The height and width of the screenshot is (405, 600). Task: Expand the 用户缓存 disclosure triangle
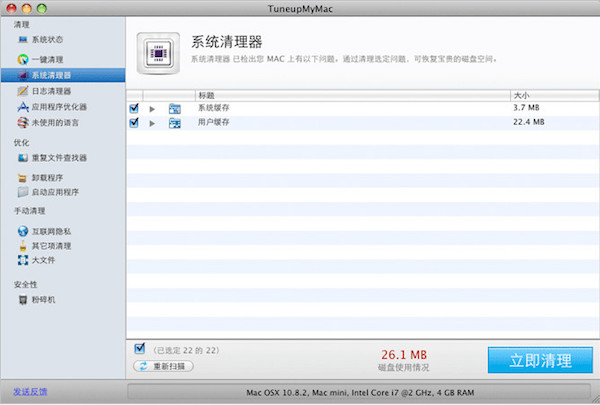tap(152, 124)
